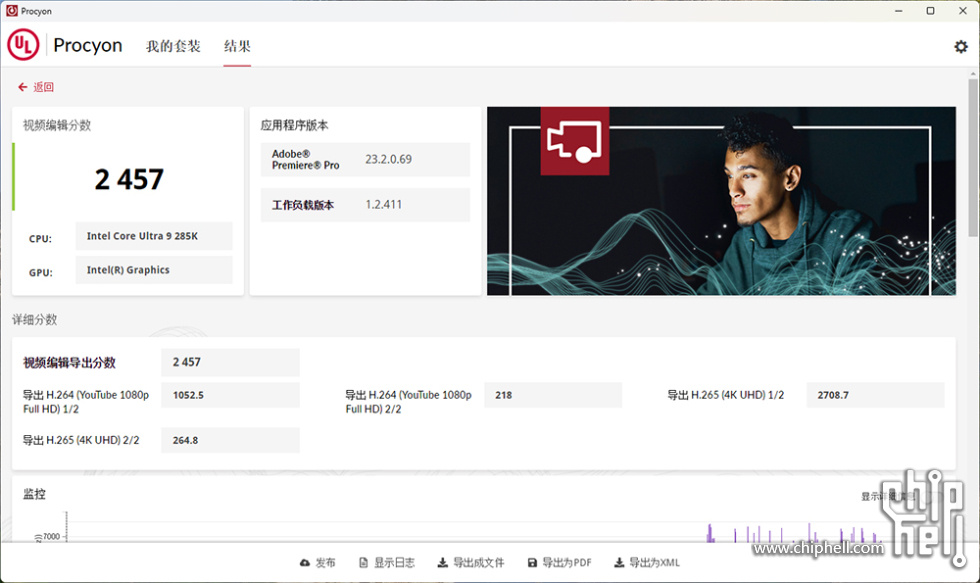Screen dimensions: 980x583
Task: Click the UL logo icon
Action: (x=23, y=45)
